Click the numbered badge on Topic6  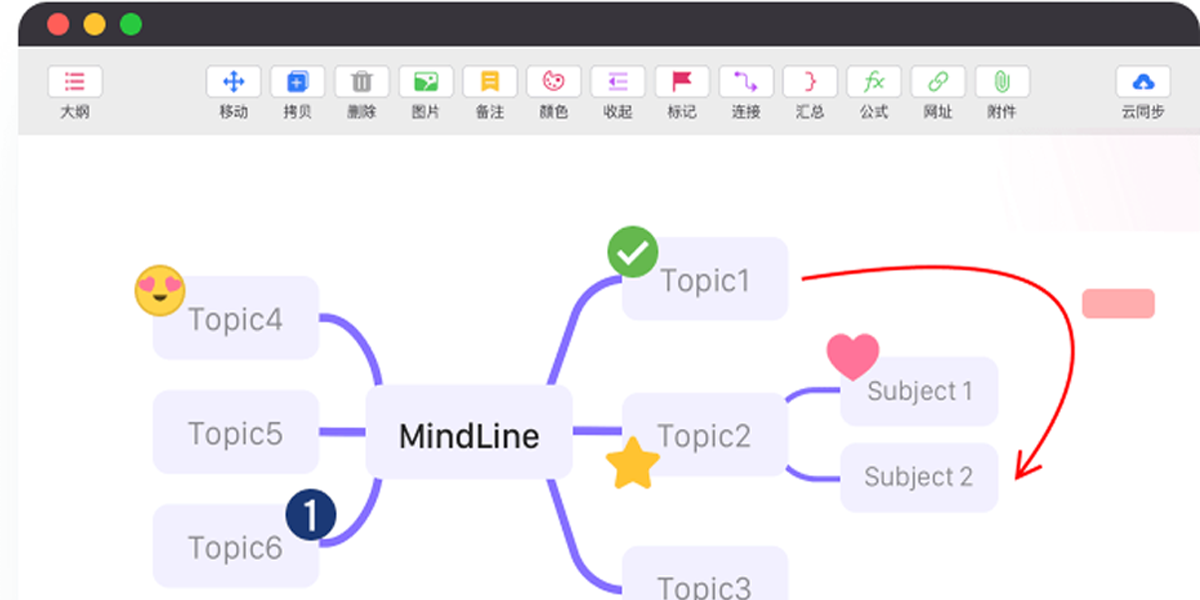click(x=311, y=513)
